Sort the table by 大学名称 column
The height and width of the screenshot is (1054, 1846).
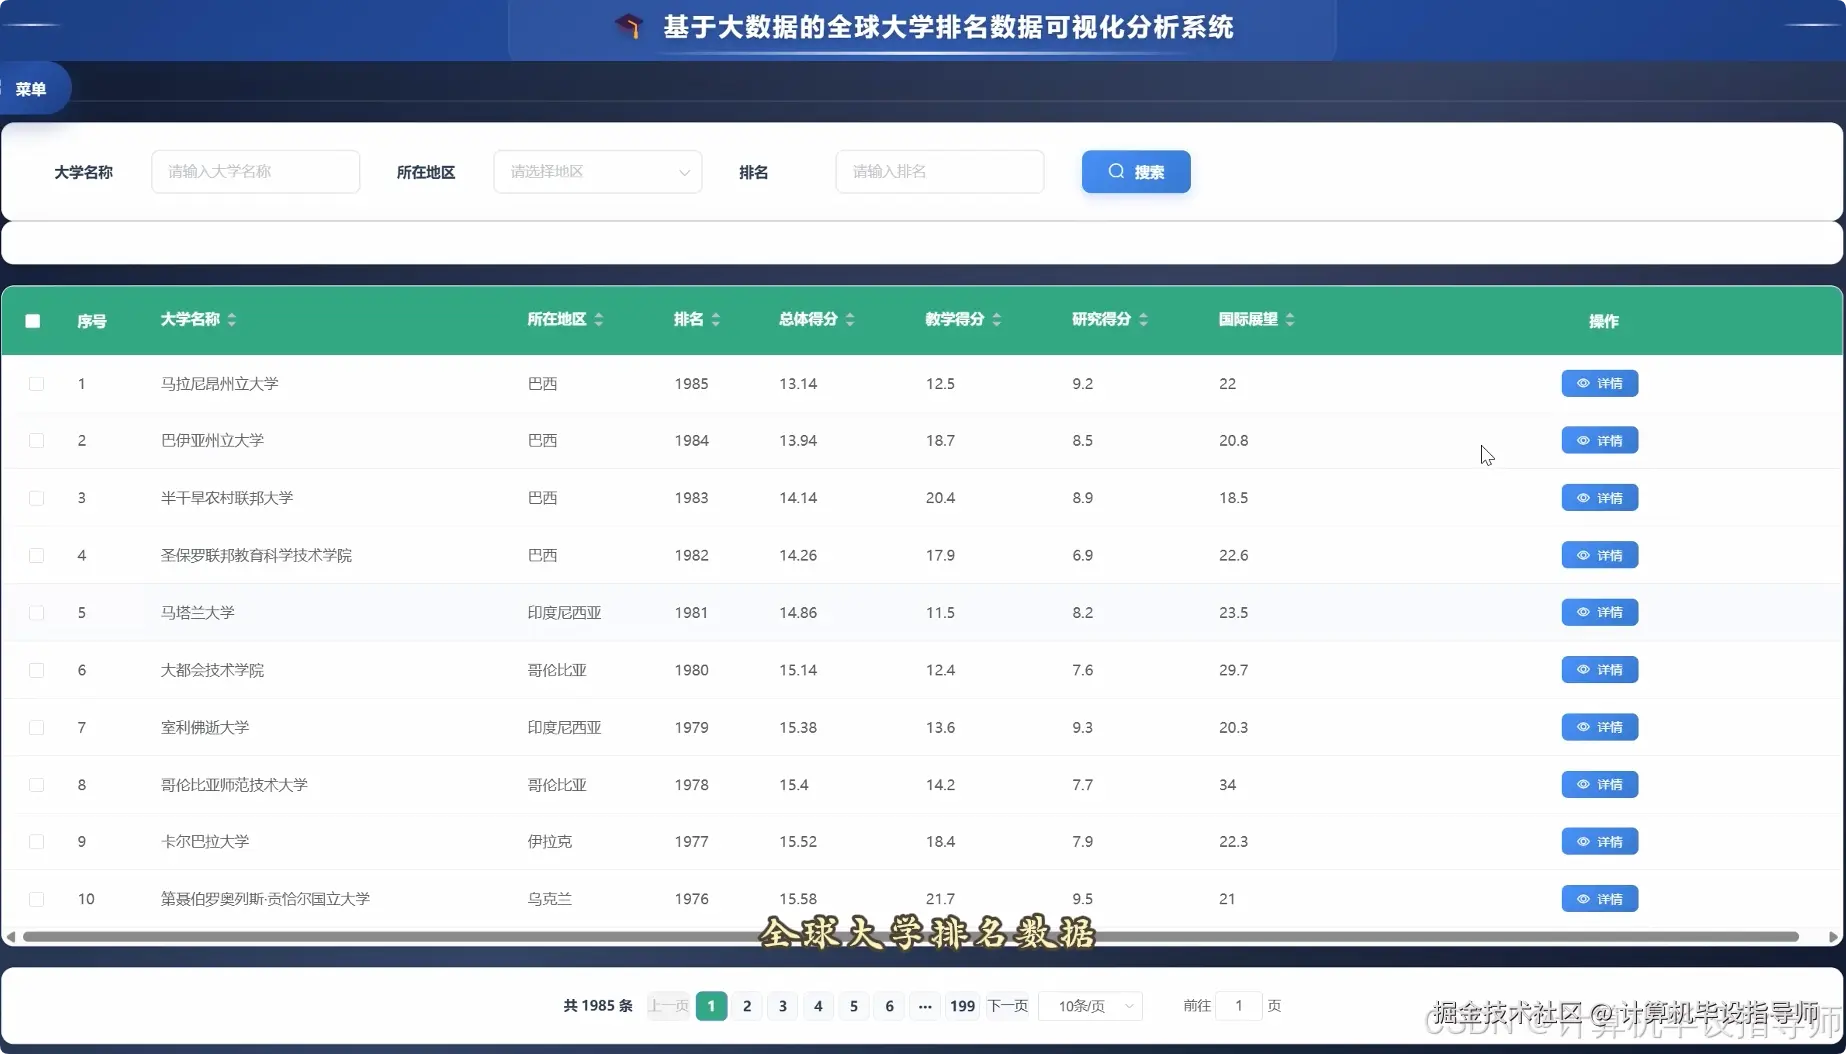(x=231, y=319)
